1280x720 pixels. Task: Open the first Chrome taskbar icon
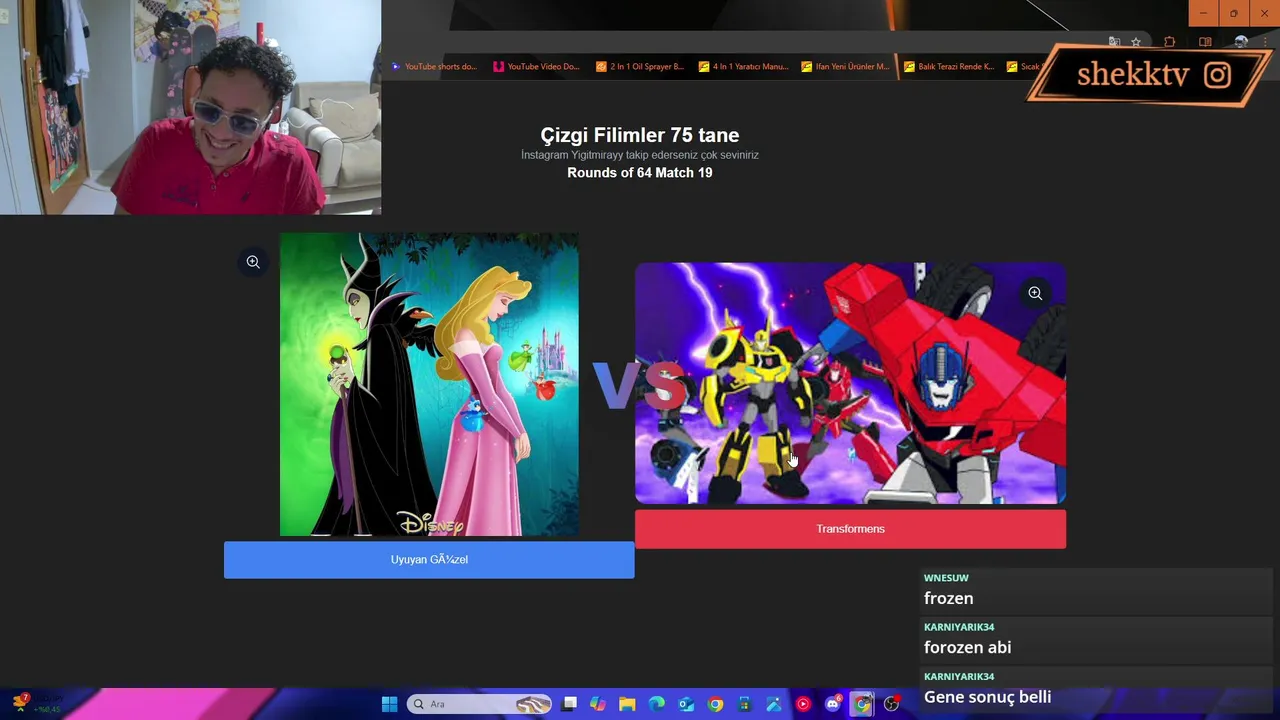tap(715, 704)
